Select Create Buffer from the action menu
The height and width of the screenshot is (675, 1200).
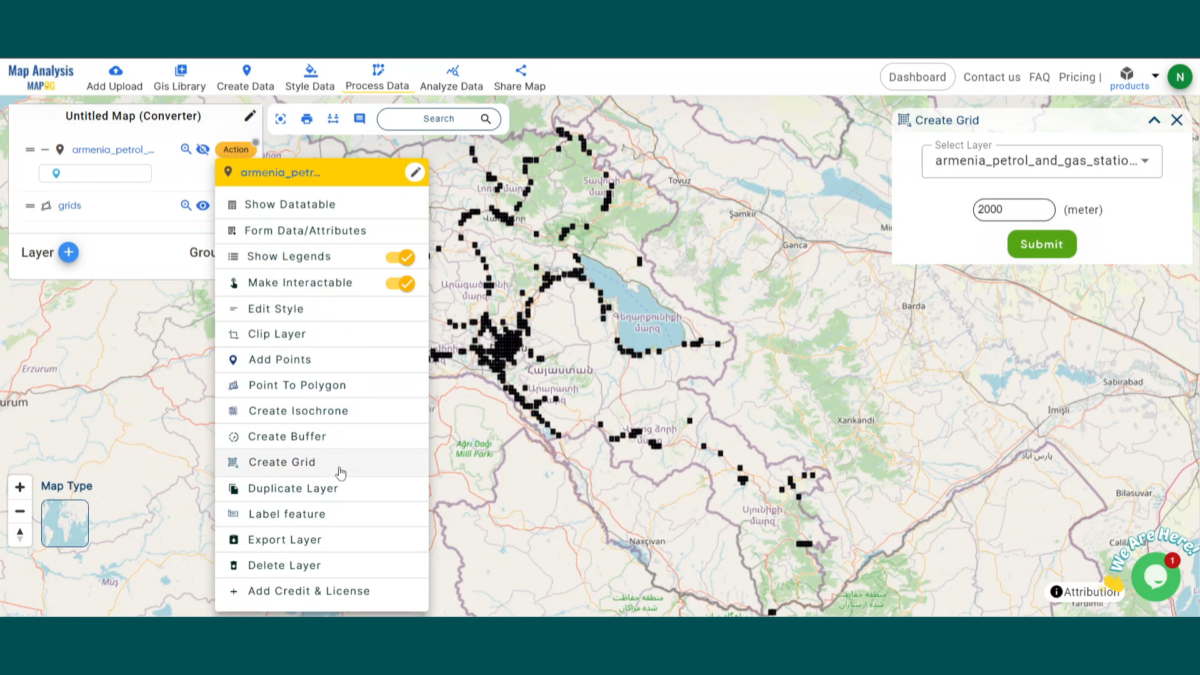click(287, 436)
